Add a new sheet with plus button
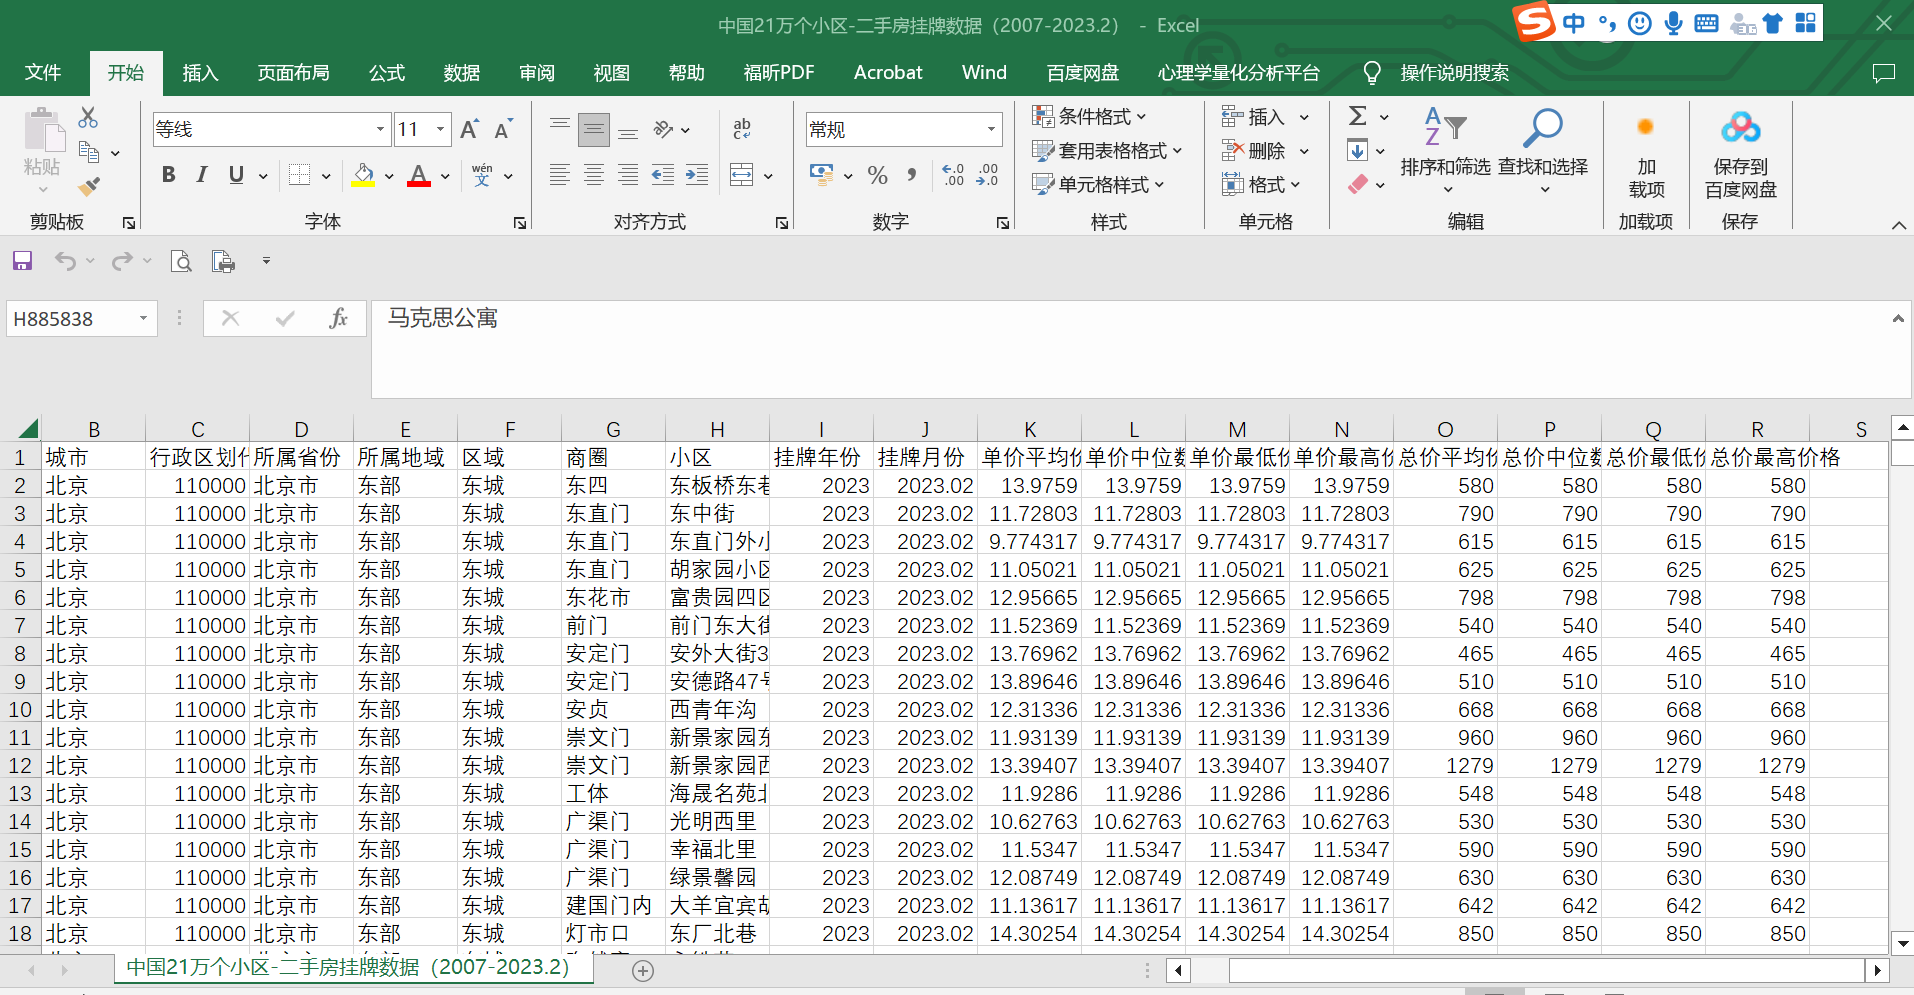This screenshot has width=1914, height=995. tap(643, 970)
